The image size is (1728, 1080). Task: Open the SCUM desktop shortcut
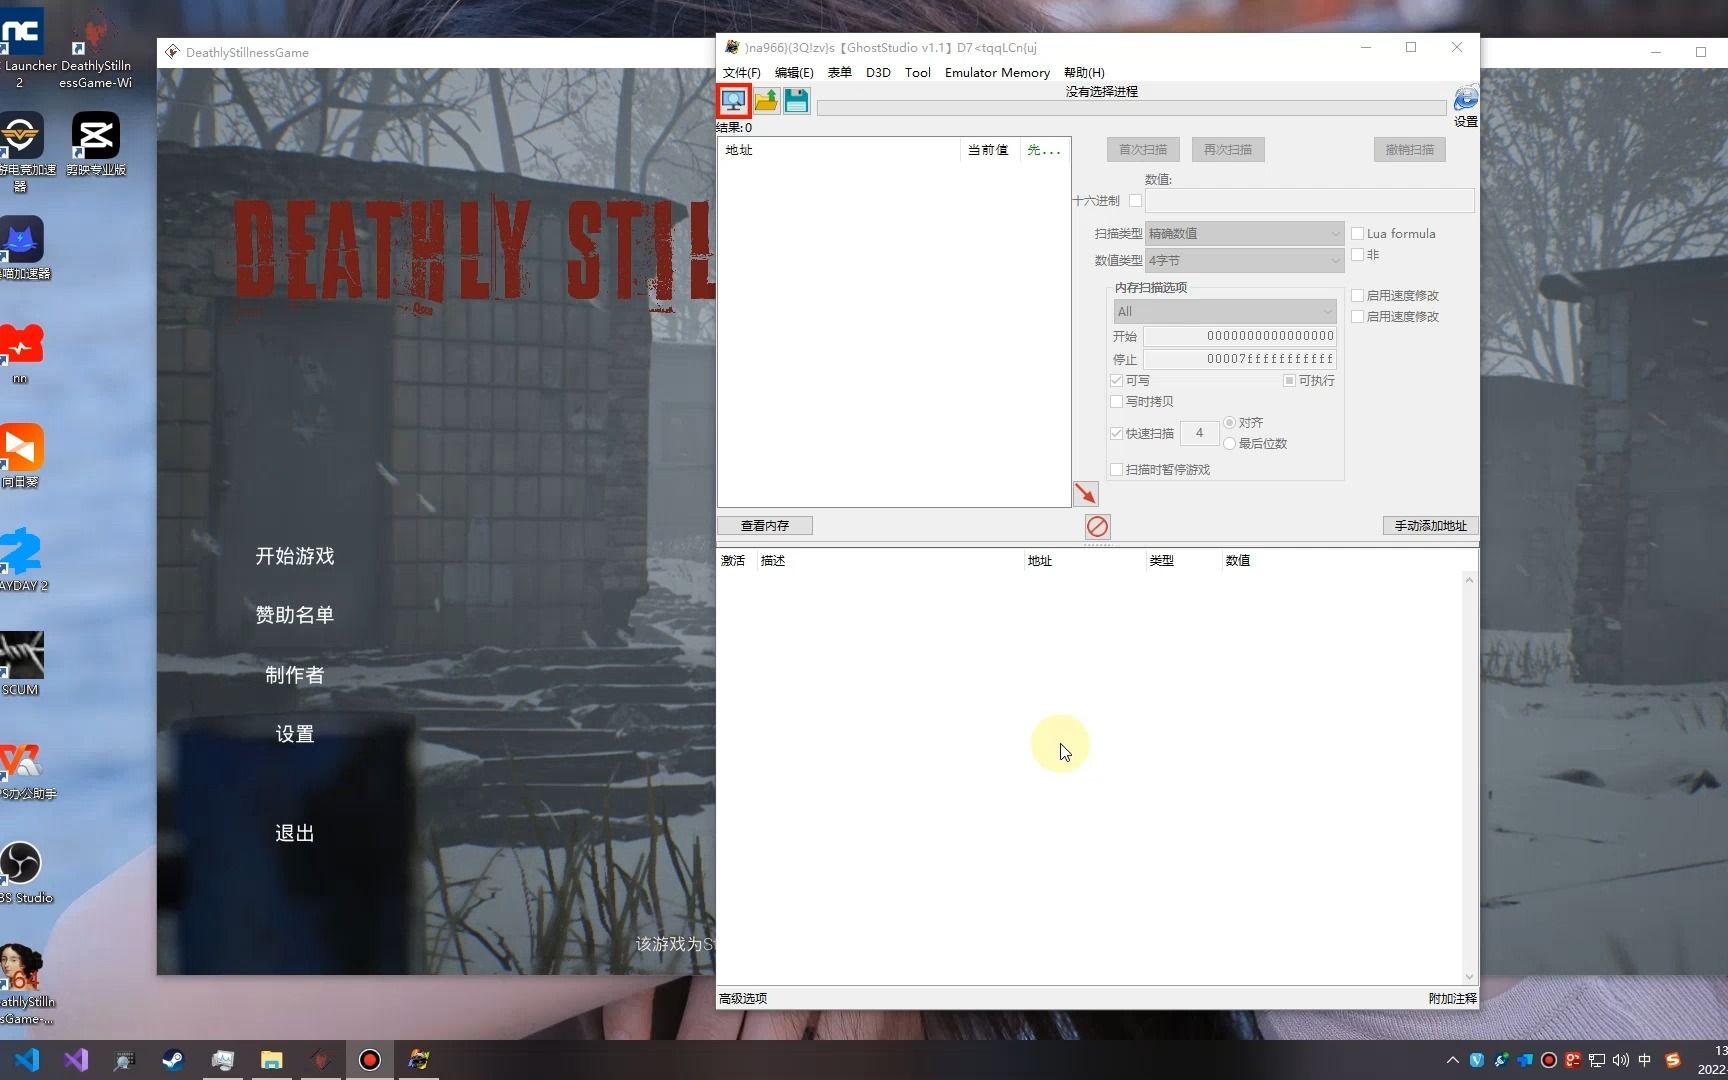pyautogui.click(x=21, y=664)
